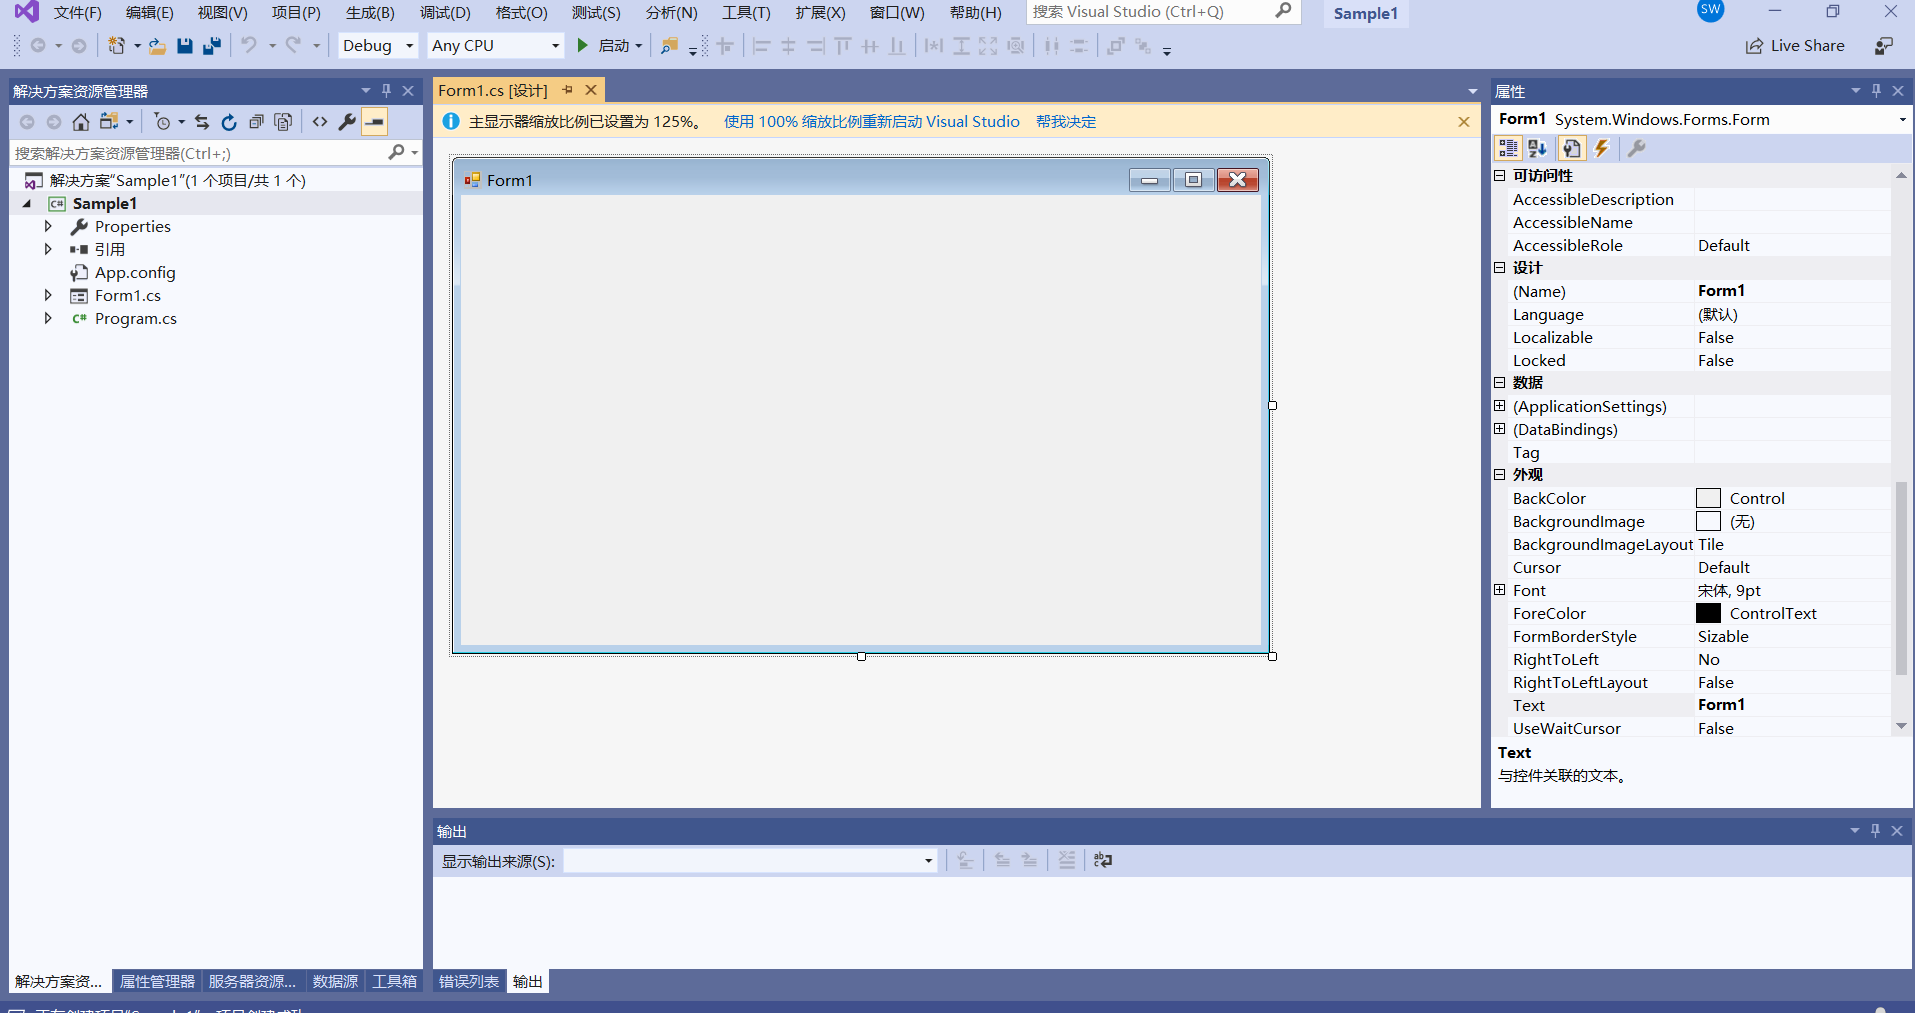Toggle Alphabetical sort in Properties panel

1538,149
